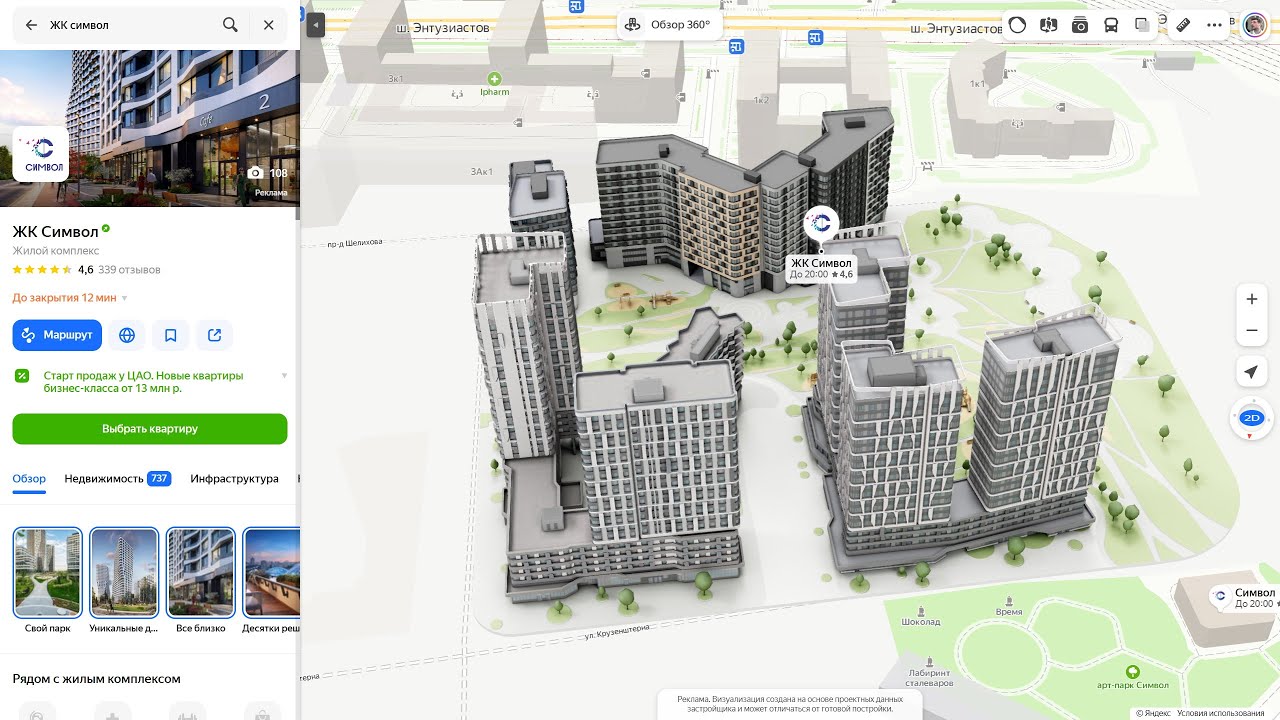This screenshot has width=1280, height=720.
Task: Open the Свой парк story thumbnail
Action: pos(47,572)
